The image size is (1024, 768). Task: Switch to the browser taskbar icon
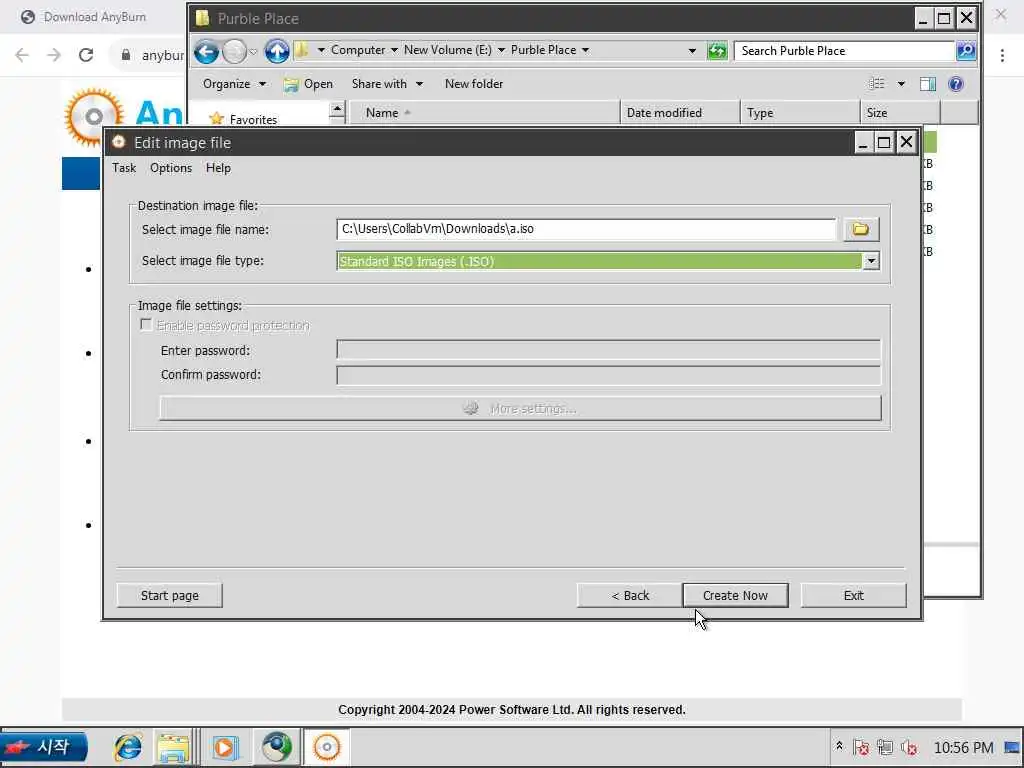(277, 747)
